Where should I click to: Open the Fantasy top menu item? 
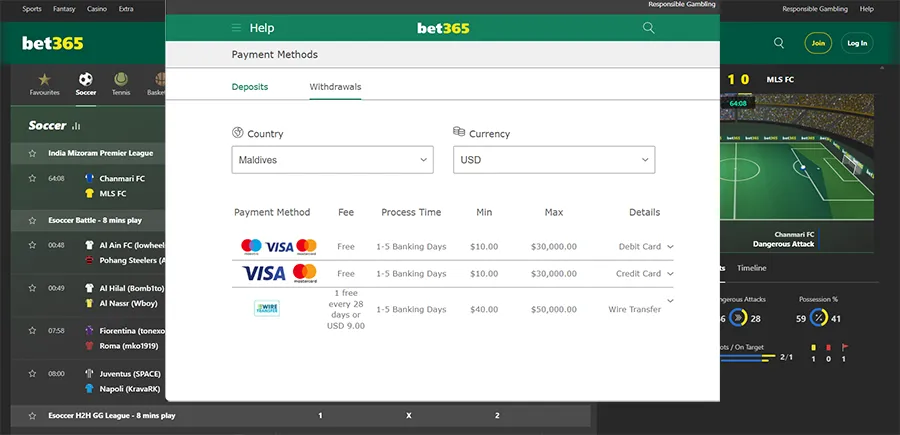pyautogui.click(x=64, y=9)
